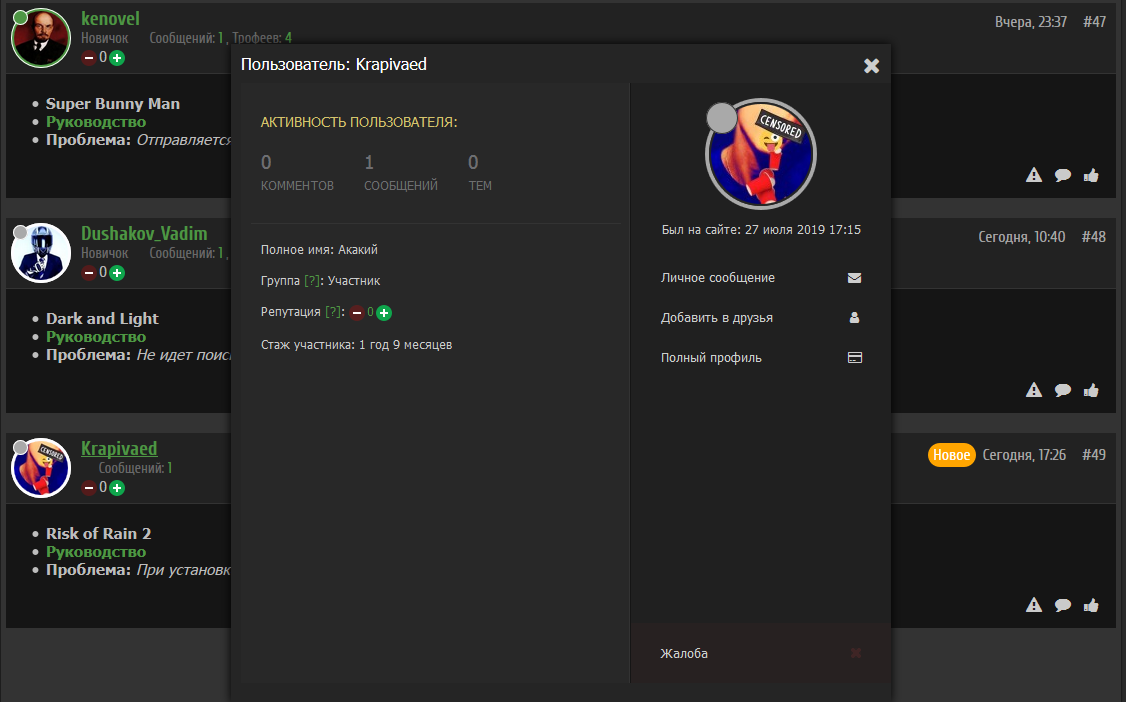Viewport: 1126px width, 702px height.
Task: Decrease Dushakov_Vadim's reputation with red minus
Action: click(x=89, y=273)
